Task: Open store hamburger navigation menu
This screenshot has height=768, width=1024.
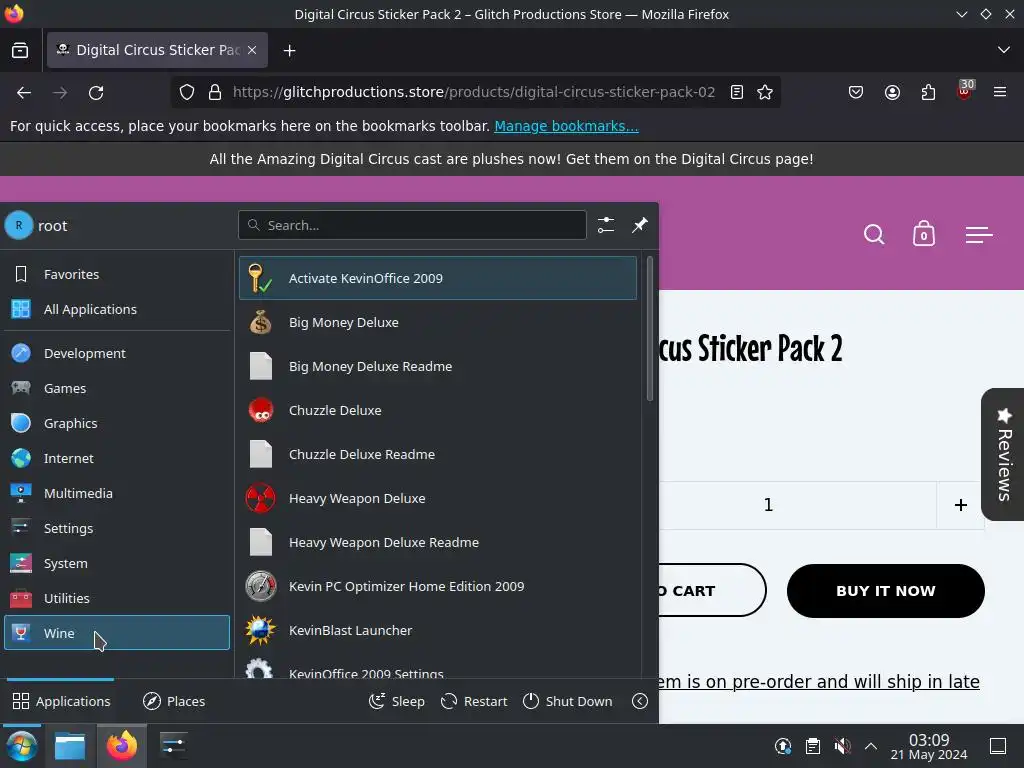Action: (979, 234)
